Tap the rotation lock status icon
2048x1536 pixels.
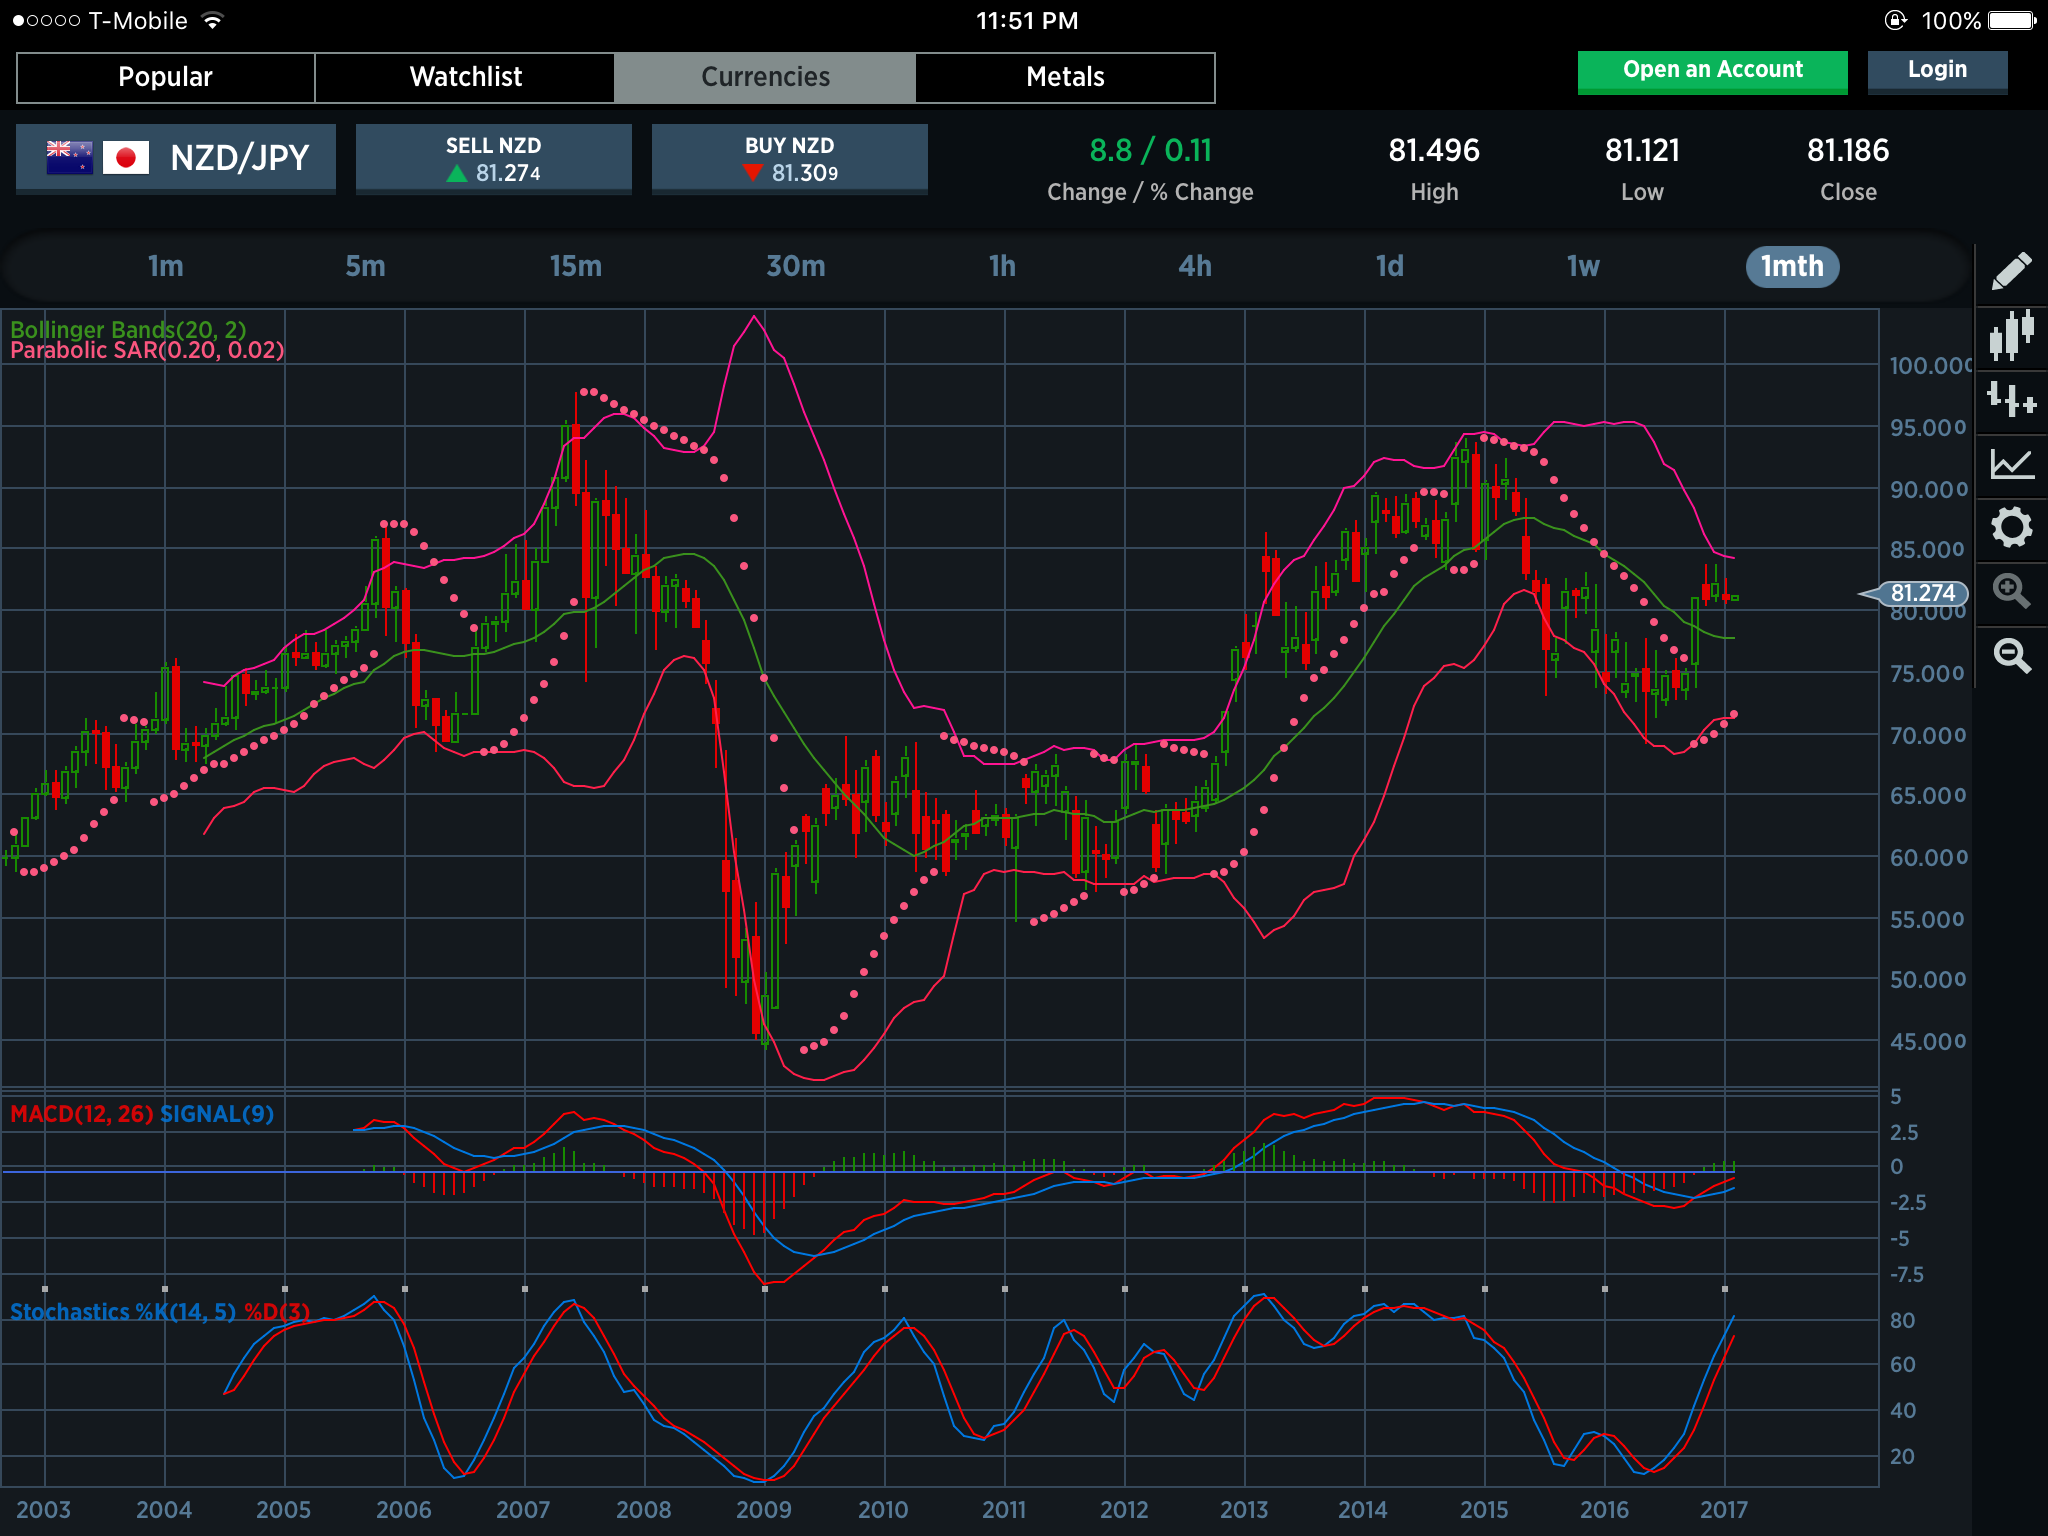tap(1895, 20)
